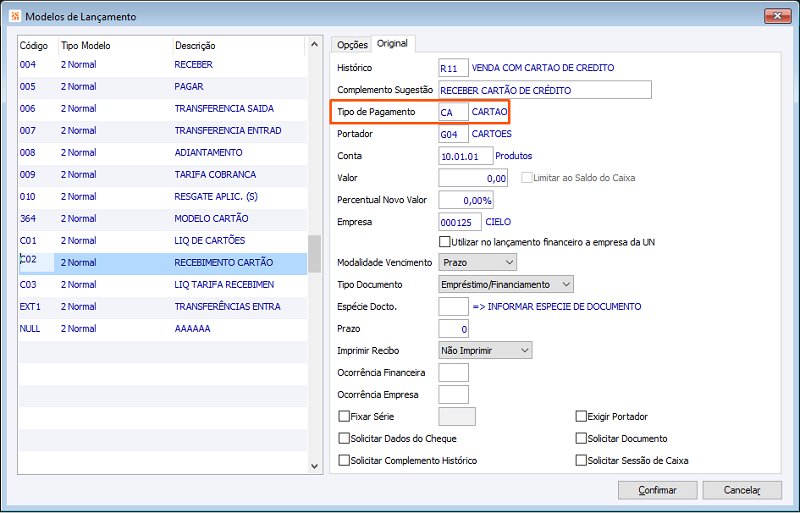
Task: Toggle the Fixar Série checkbox
Action: tap(344, 417)
